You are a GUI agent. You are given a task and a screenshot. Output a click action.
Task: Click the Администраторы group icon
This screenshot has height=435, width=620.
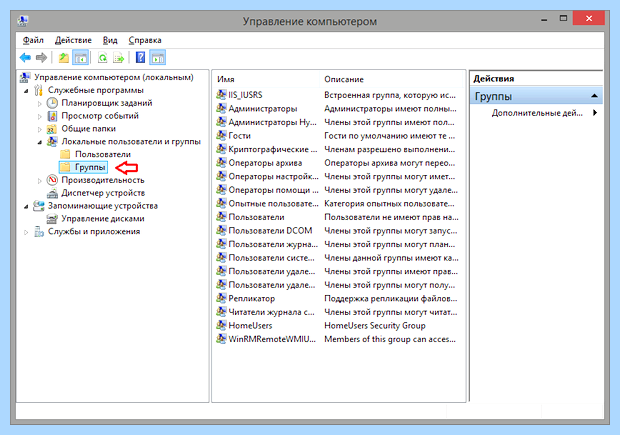coord(221,108)
